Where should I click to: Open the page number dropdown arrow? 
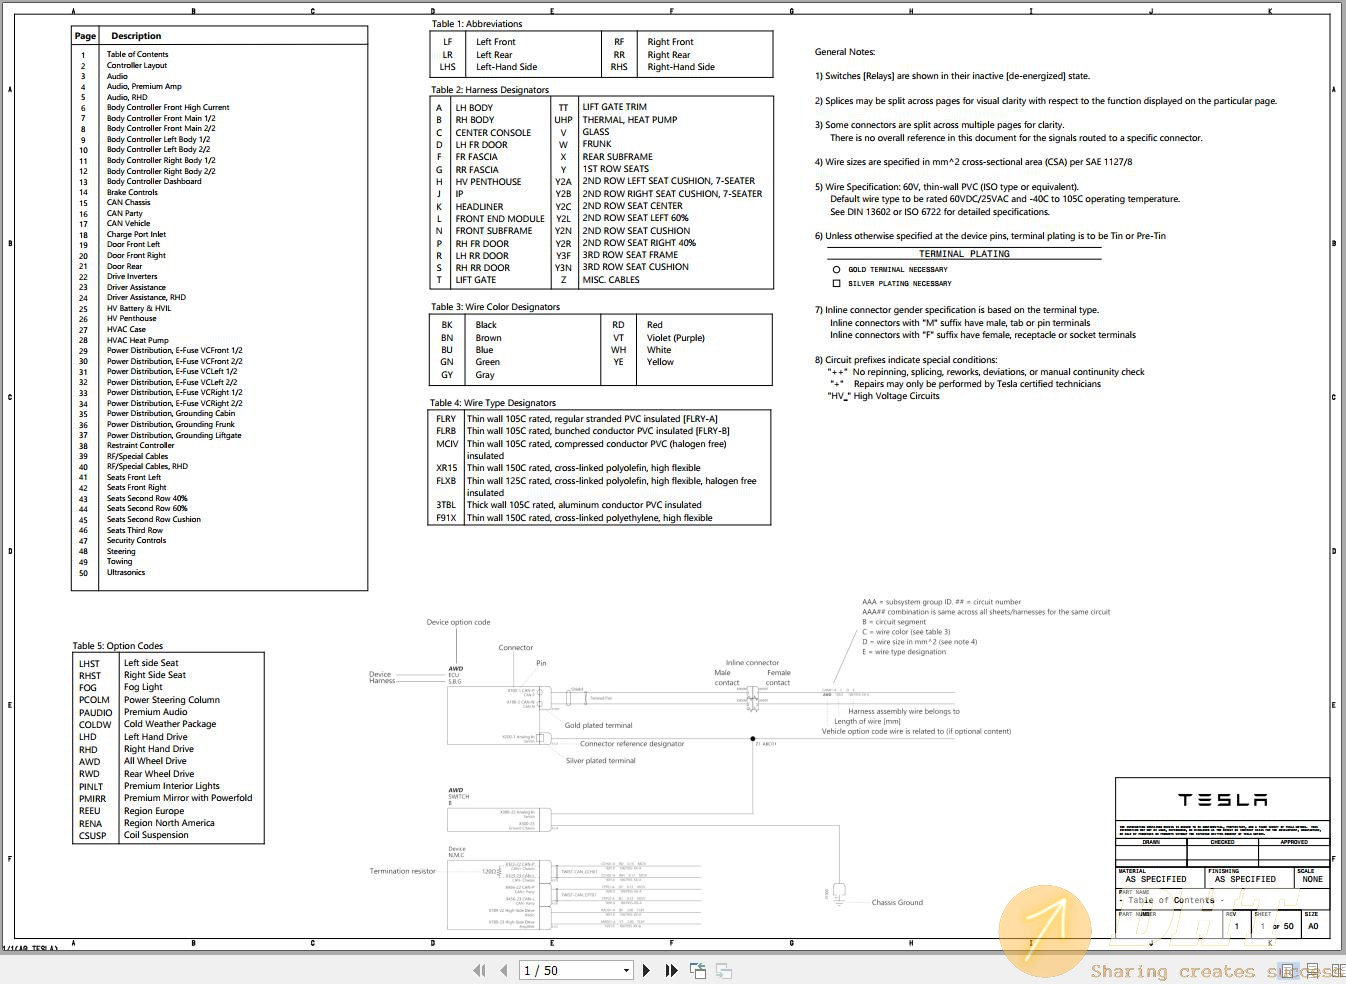(x=626, y=970)
